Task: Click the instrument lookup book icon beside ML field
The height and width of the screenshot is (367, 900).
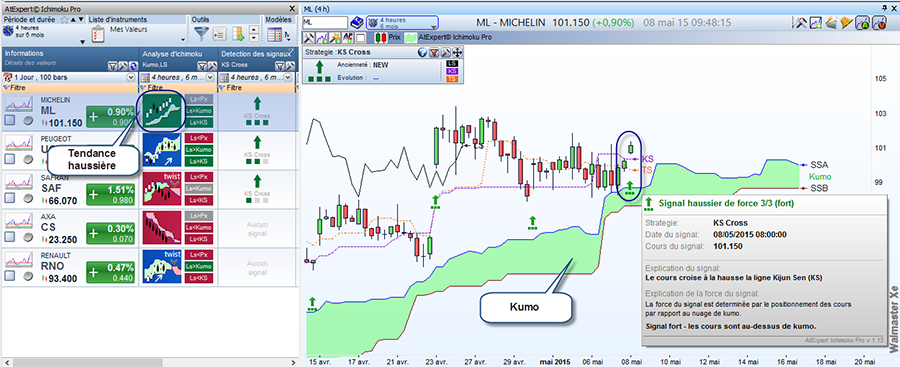Action: (x=356, y=22)
